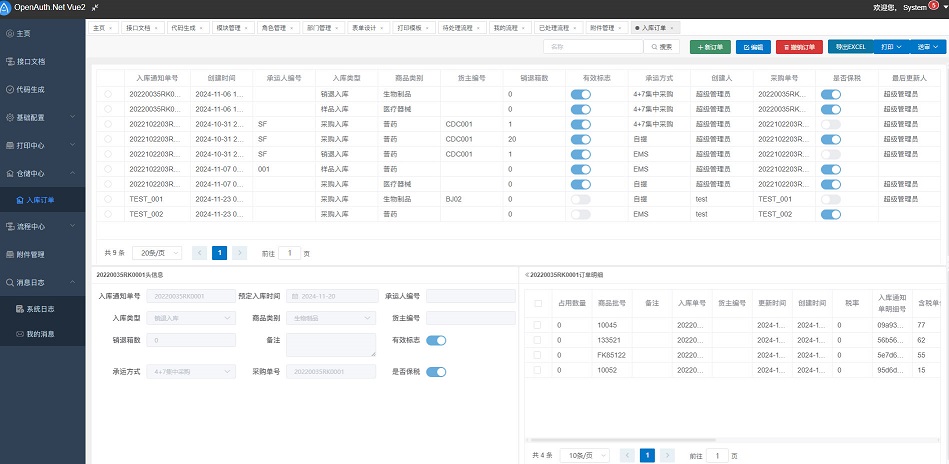Close the 部门管理 tab with its x
The image size is (949, 464).
coord(337,28)
